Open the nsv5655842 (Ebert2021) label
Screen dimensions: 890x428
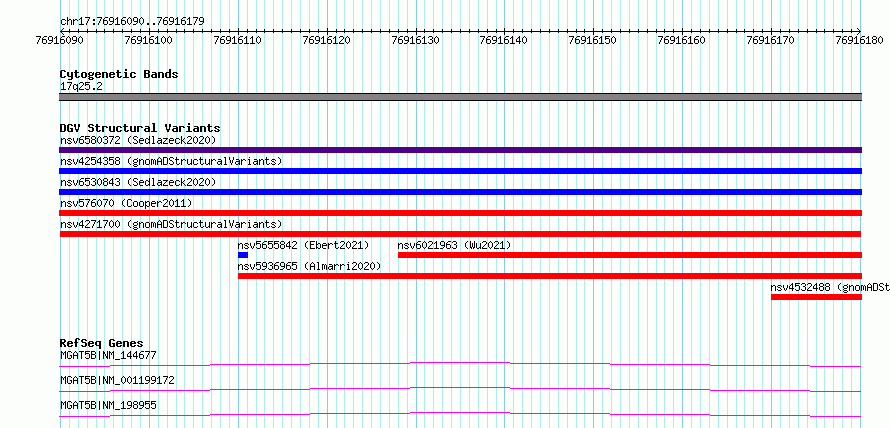click(304, 245)
